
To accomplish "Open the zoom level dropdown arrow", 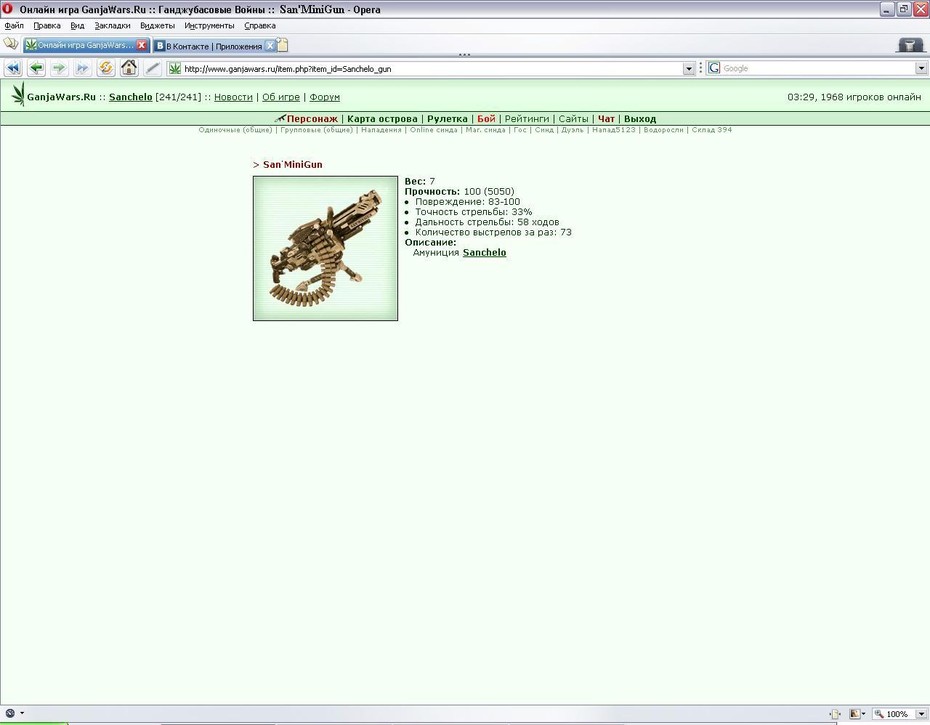I will [x=921, y=714].
